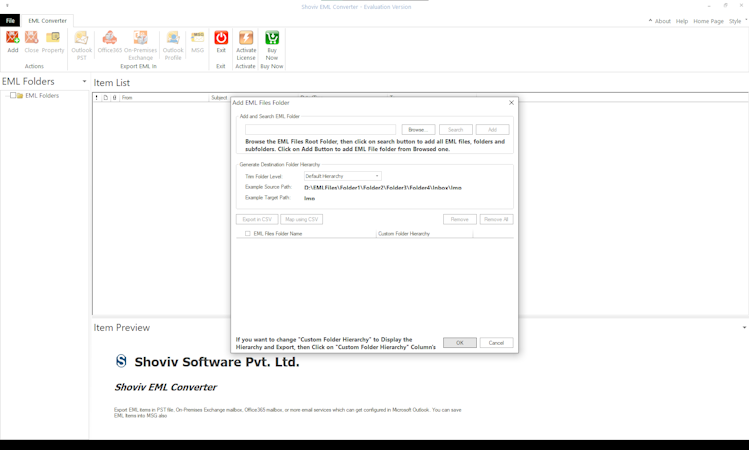This screenshot has height=450, width=749.
Task: Click the Shoviv logo in preview
Action: (x=121, y=361)
